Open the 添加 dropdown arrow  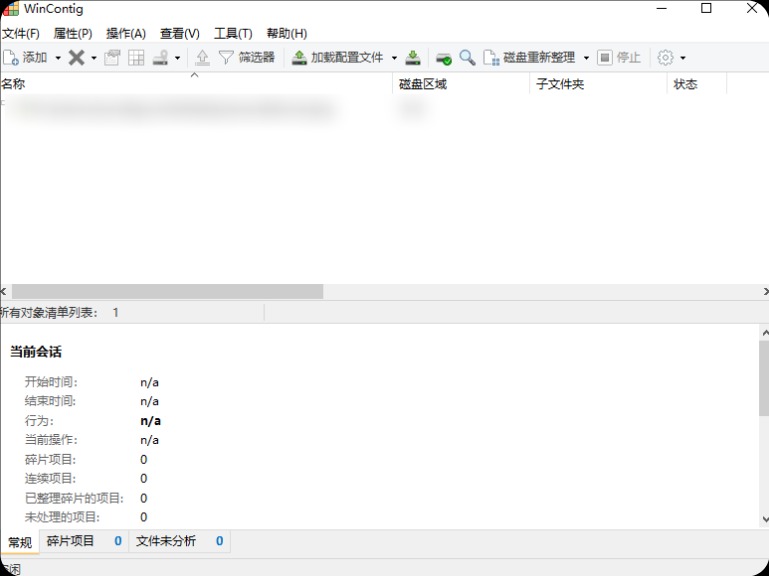click(58, 58)
